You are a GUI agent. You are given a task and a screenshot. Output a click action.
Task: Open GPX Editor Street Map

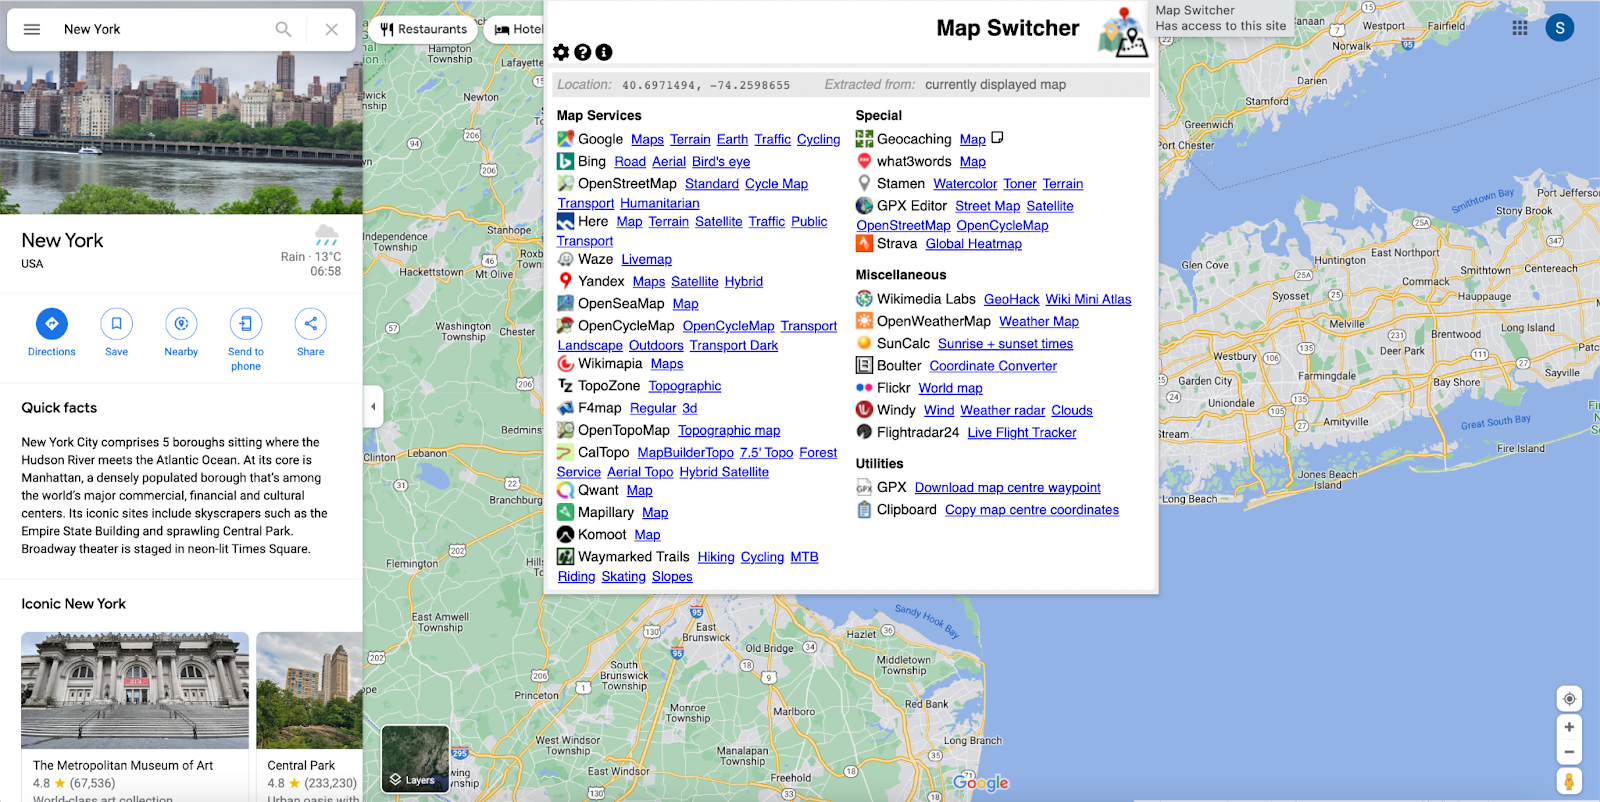pos(988,207)
